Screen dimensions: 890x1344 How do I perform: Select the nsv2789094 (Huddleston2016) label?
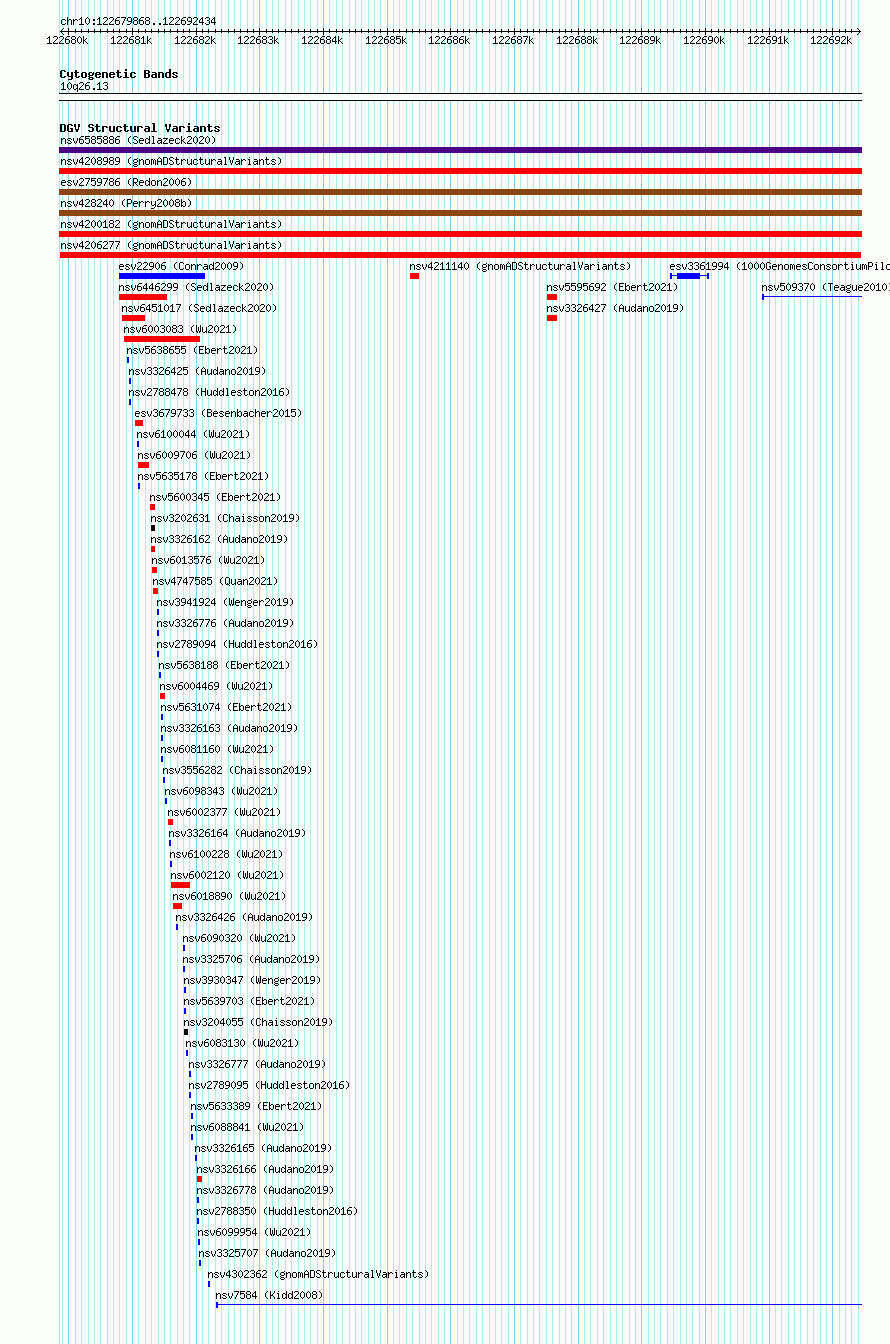click(237, 644)
